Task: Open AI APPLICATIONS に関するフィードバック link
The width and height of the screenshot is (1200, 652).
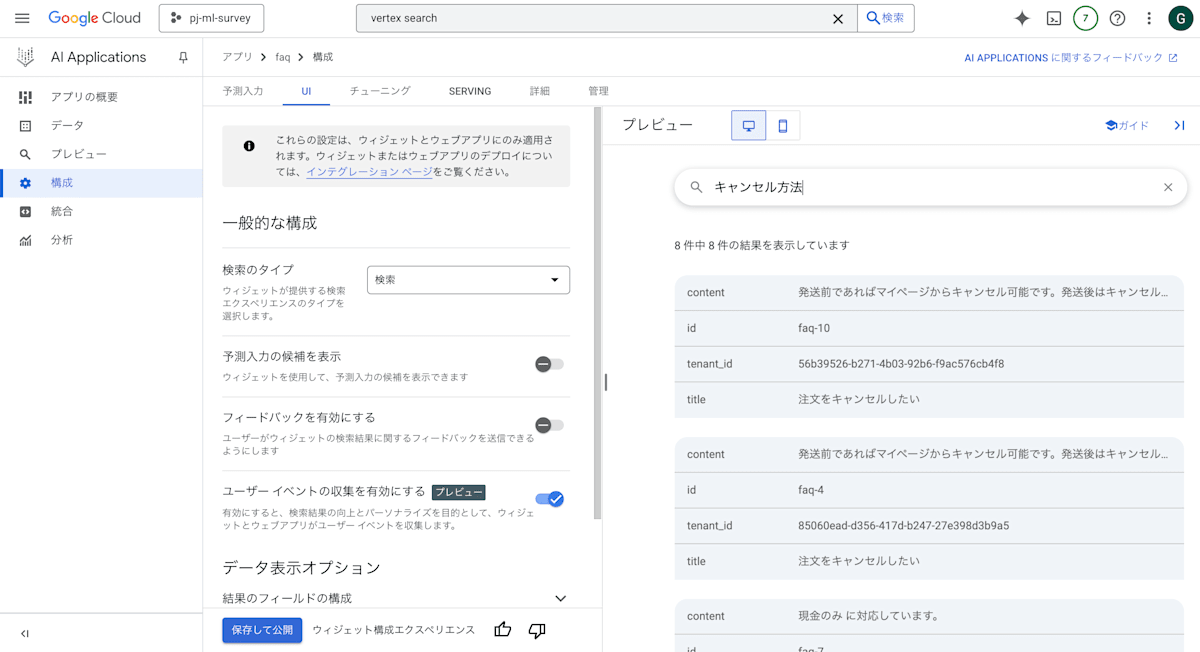Action: click(1071, 58)
